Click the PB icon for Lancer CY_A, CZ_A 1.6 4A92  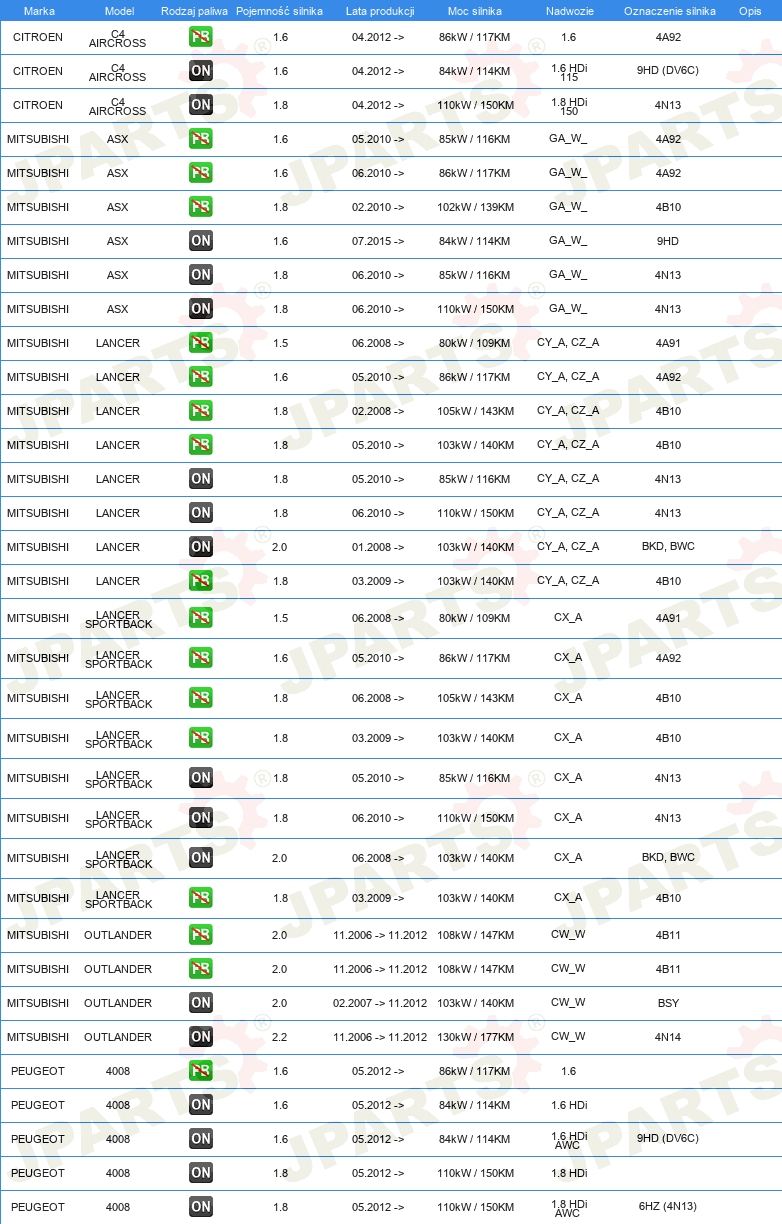[201, 377]
